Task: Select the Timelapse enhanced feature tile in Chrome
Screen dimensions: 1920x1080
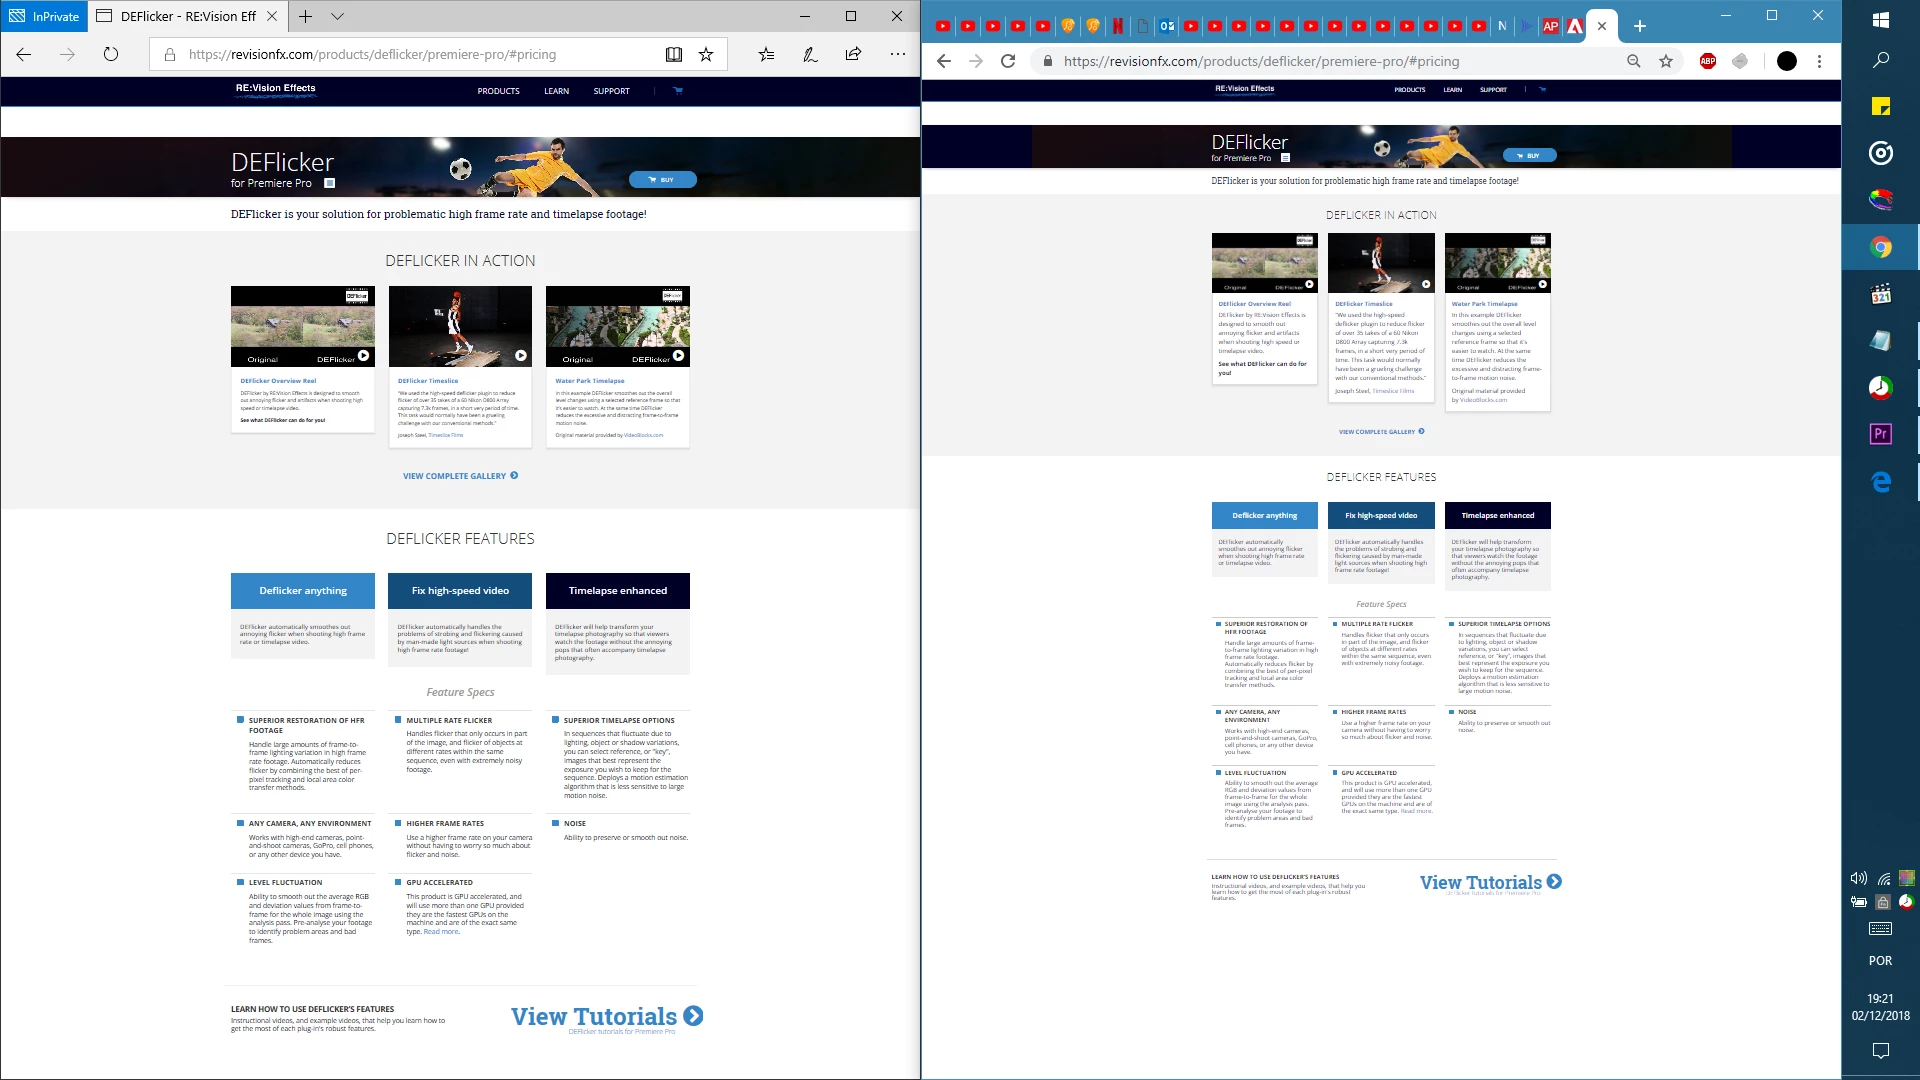Action: point(1497,515)
